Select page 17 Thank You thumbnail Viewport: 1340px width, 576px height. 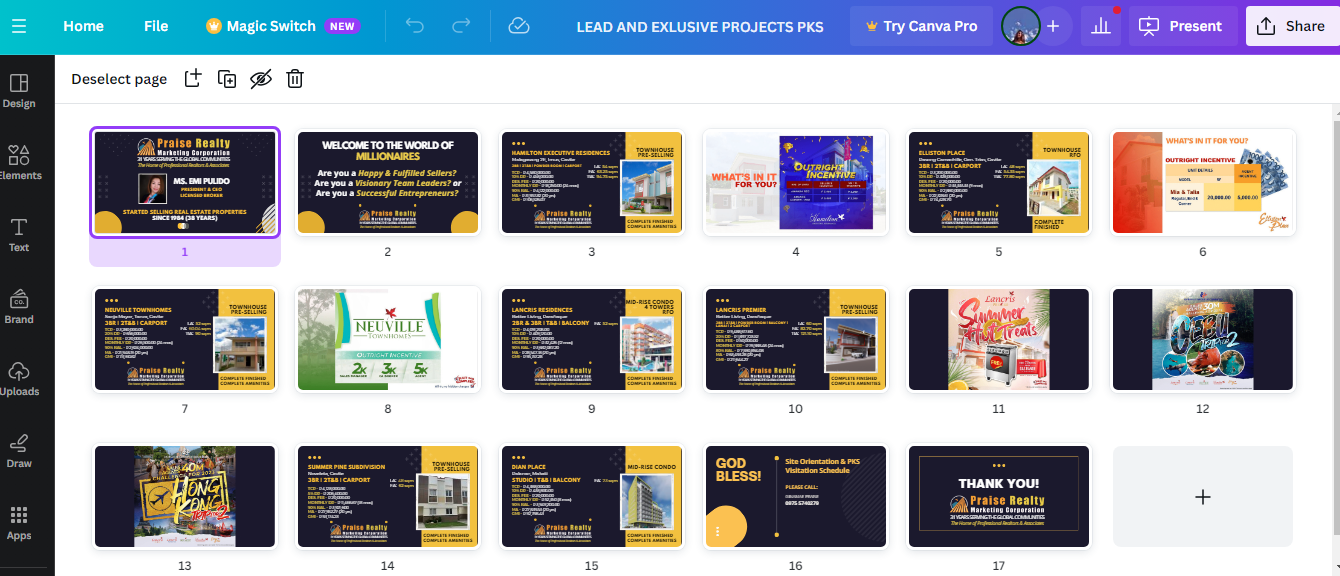point(999,496)
